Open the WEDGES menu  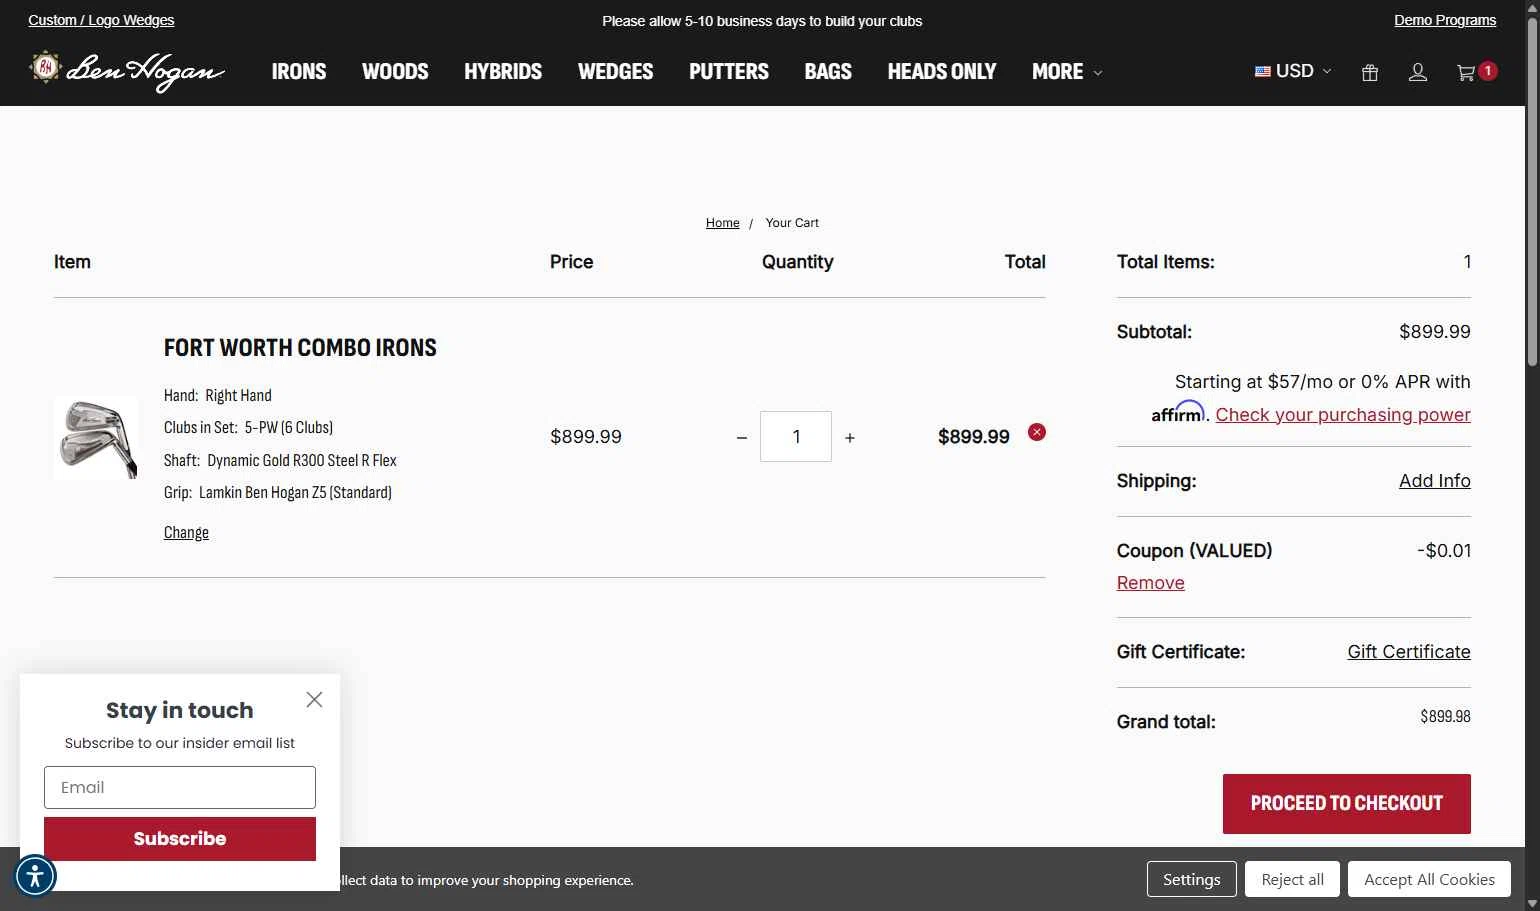[615, 71]
